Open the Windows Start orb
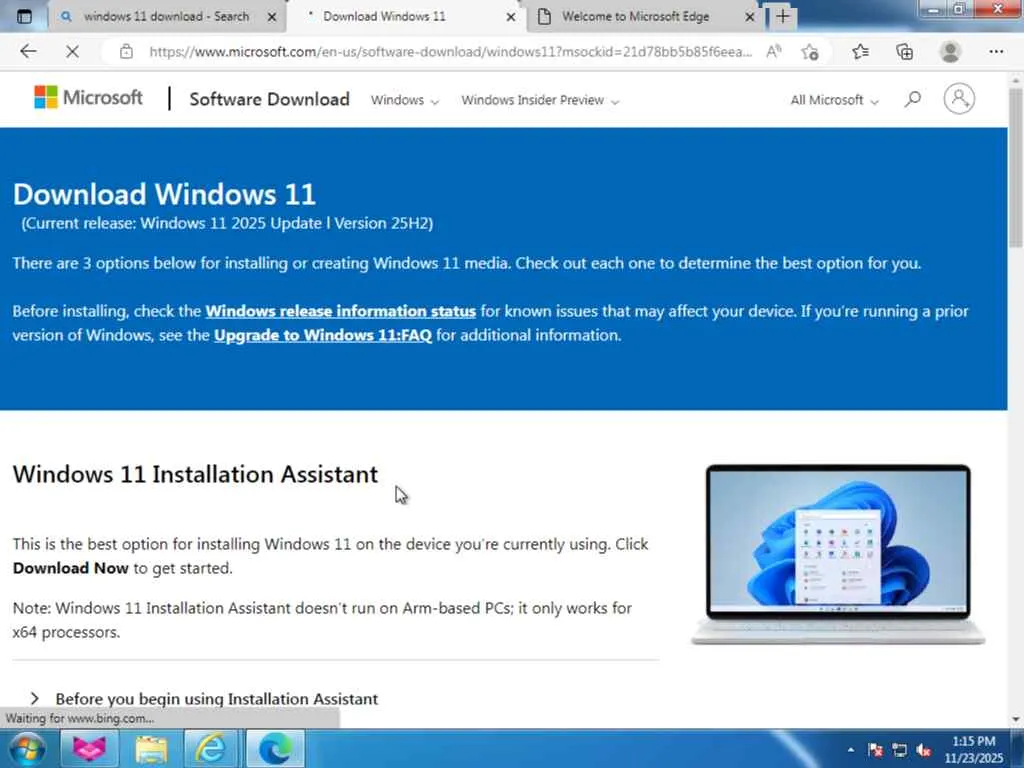 (27, 748)
